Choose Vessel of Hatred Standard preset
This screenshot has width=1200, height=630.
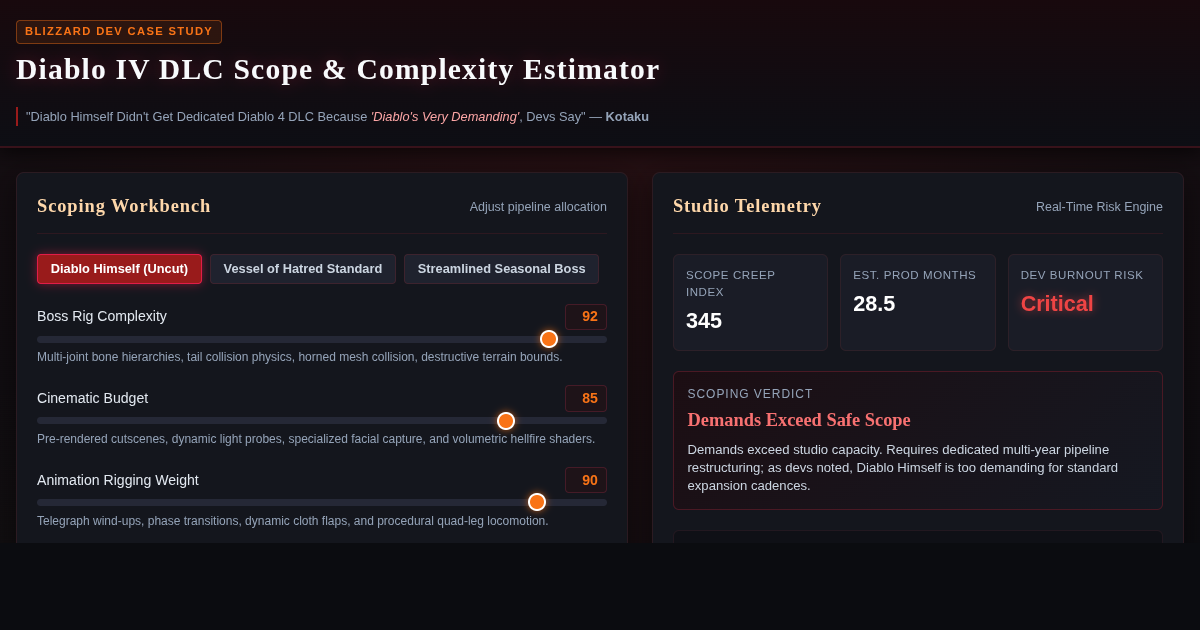tap(303, 269)
